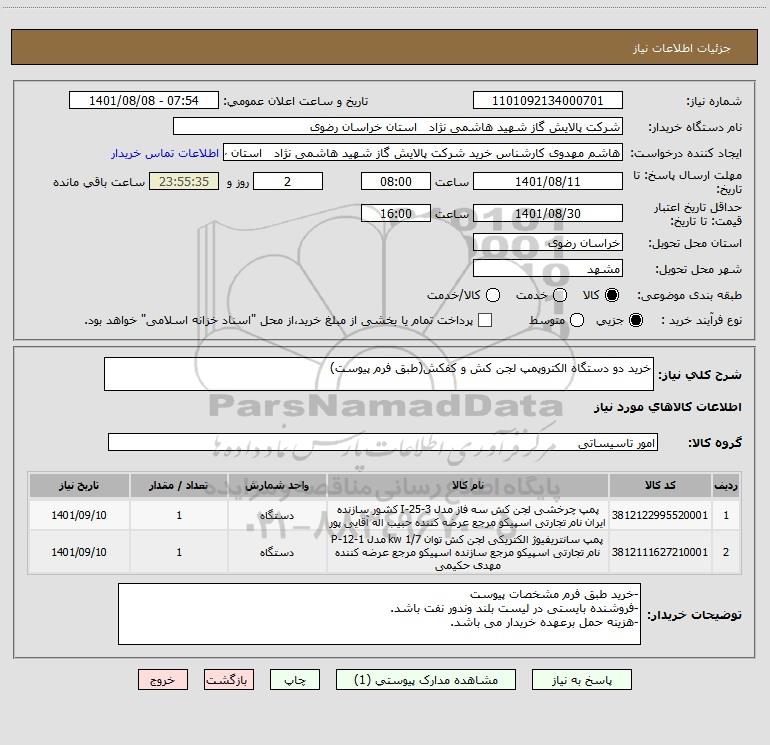This screenshot has height=745, width=770.
Task: Click the کد کالا column header
Action: pos(660,485)
